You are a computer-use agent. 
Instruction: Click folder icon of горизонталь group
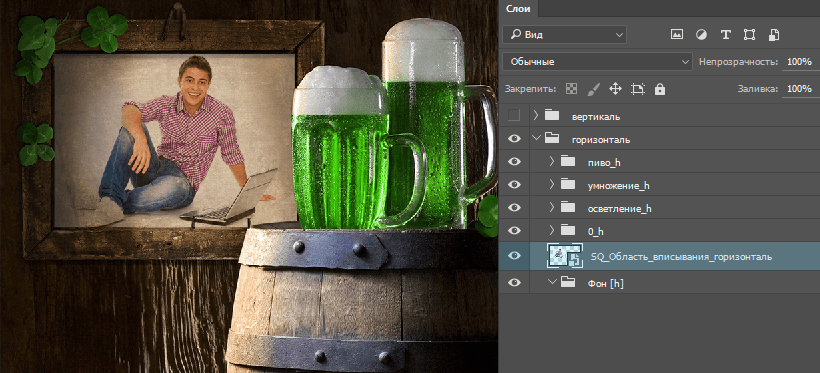[552, 139]
